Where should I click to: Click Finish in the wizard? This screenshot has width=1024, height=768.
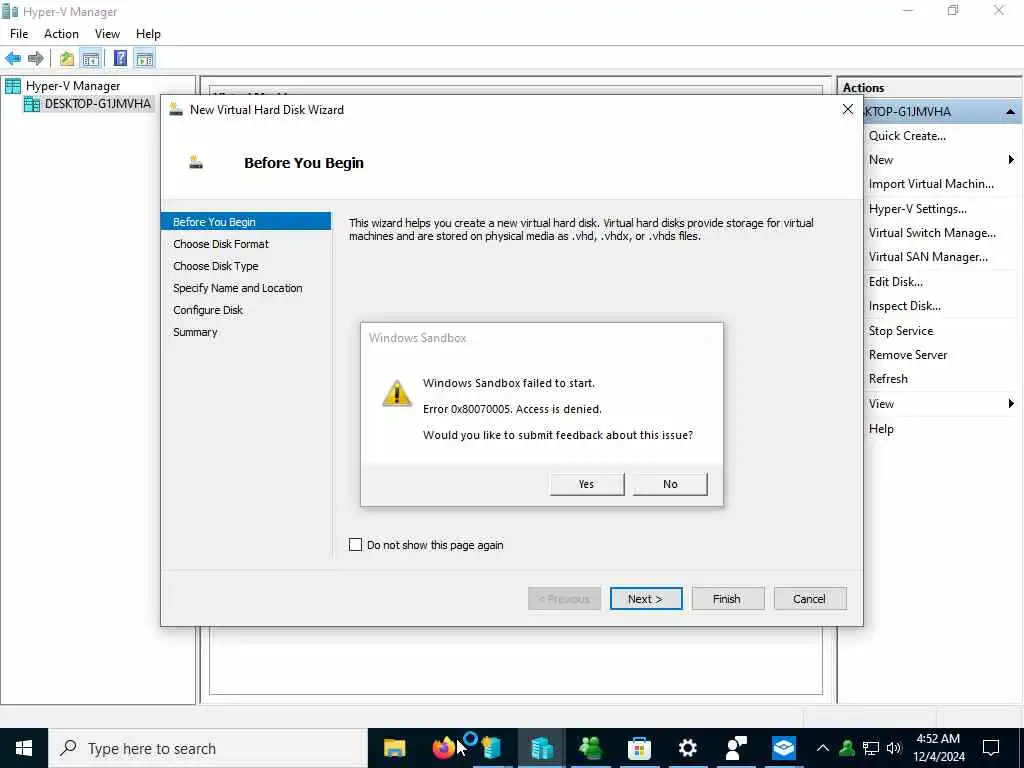728,599
